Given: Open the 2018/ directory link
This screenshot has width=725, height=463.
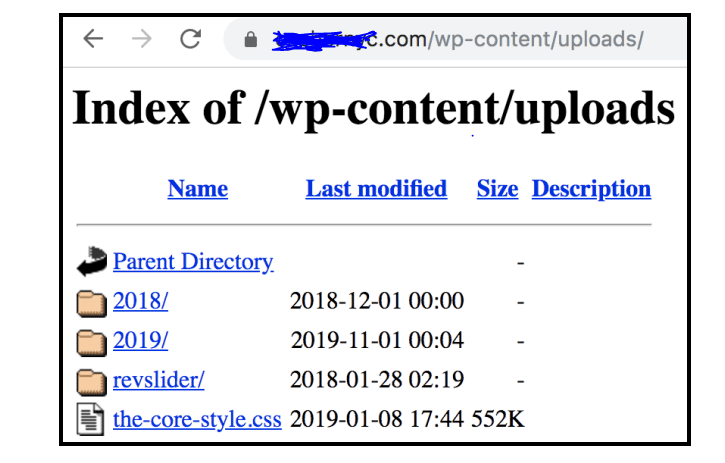Looking at the screenshot, I should pyautogui.click(x=141, y=301).
